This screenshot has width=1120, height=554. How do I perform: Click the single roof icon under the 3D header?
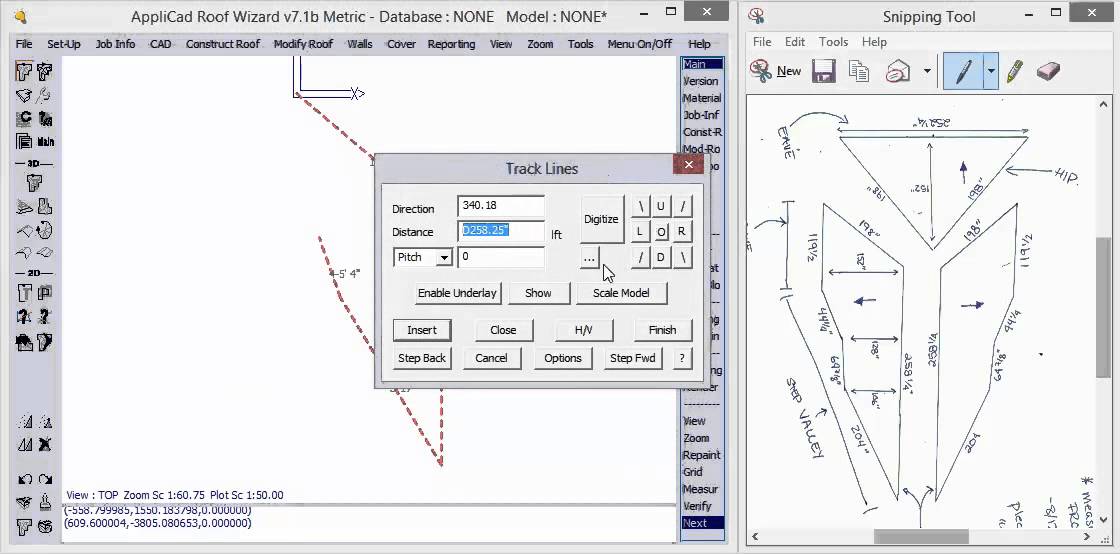(34, 183)
